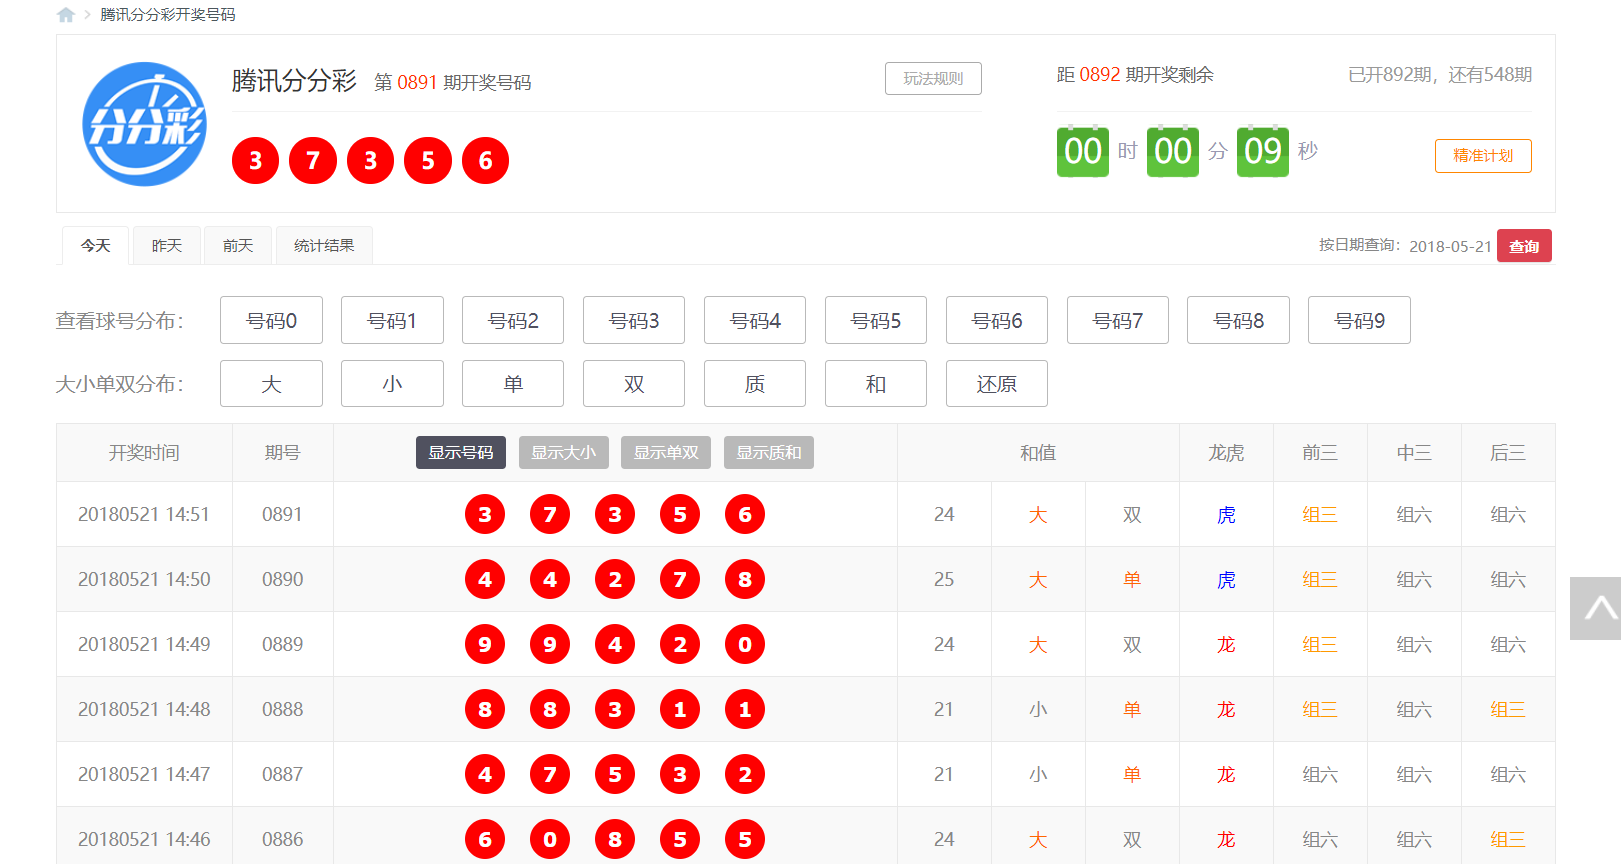Image resolution: width=1621 pixels, height=864 pixels.
Task: Click the red 查询 button
Action: coord(1524,246)
